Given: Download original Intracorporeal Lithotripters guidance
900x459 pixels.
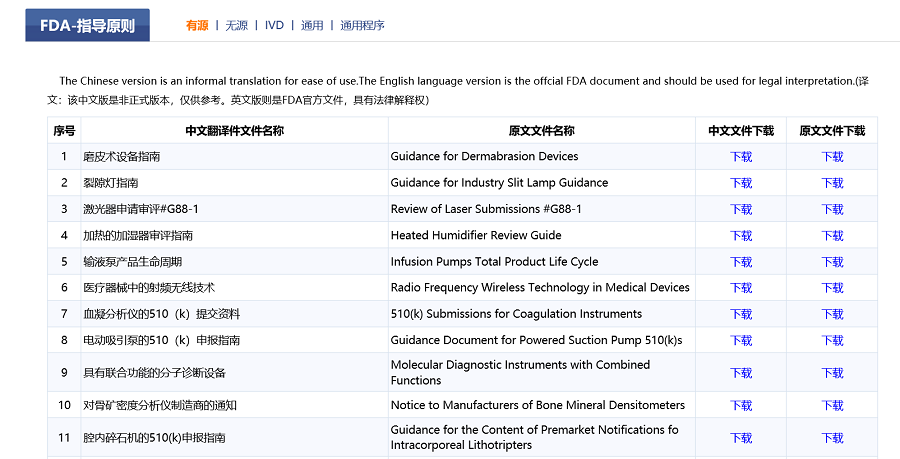Looking at the screenshot, I should [x=832, y=438].
